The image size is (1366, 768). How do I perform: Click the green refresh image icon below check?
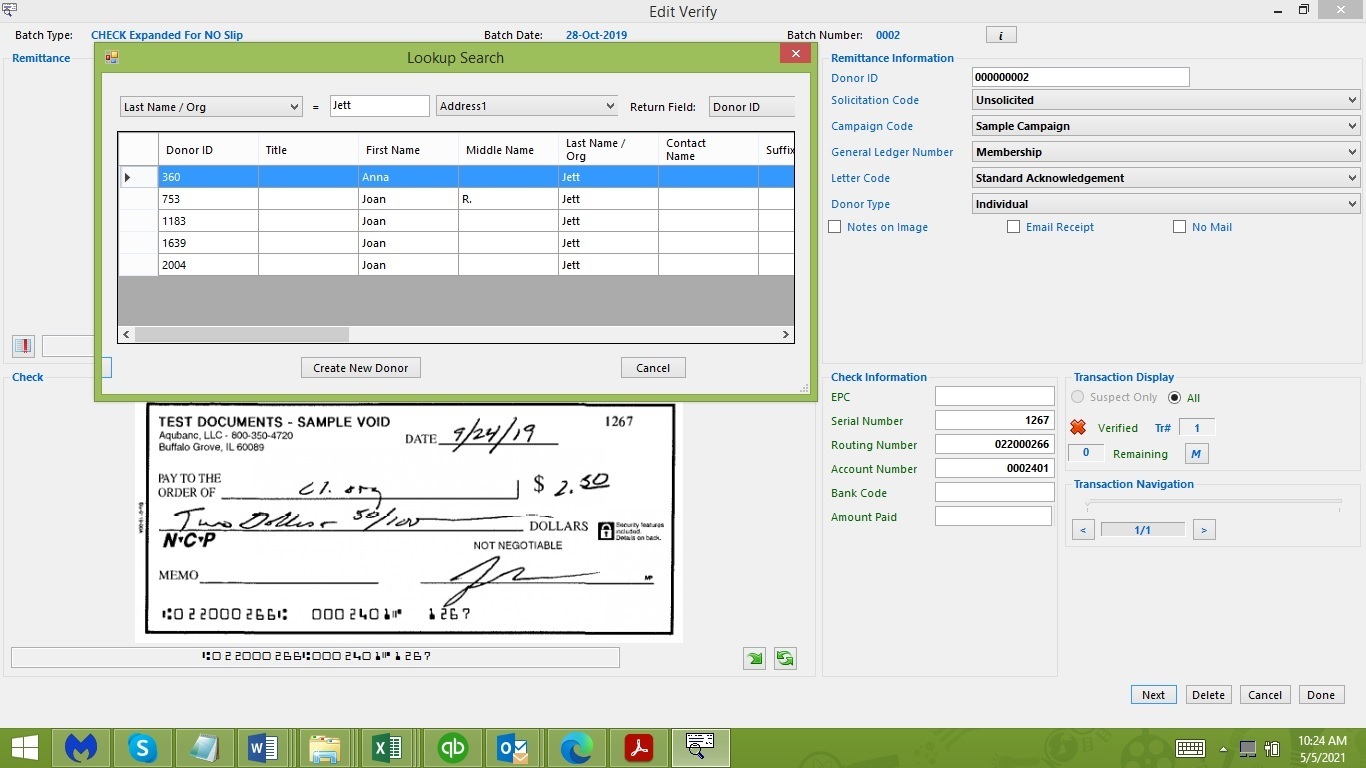pos(785,658)
